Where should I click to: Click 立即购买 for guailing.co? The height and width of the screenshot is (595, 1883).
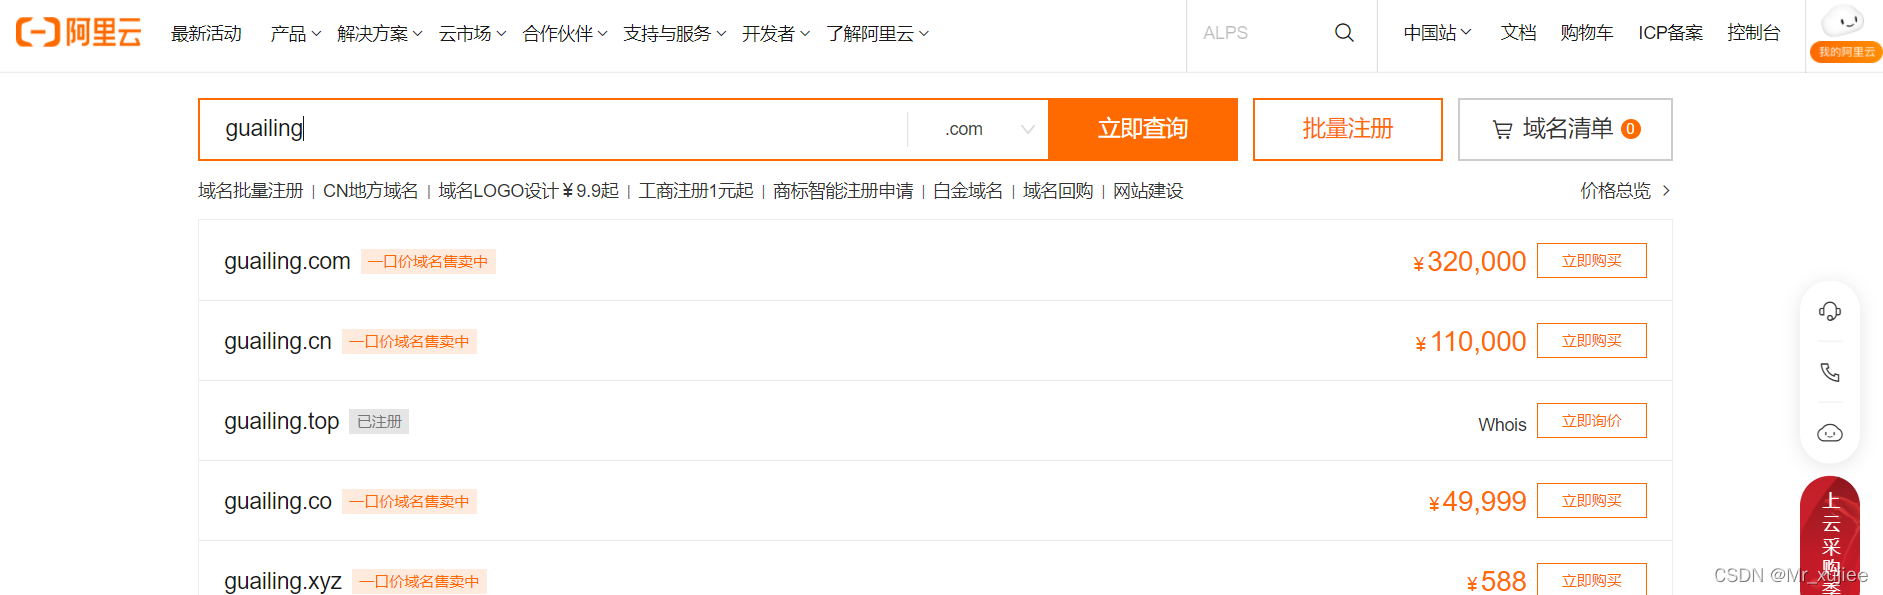click(1591, 501)
